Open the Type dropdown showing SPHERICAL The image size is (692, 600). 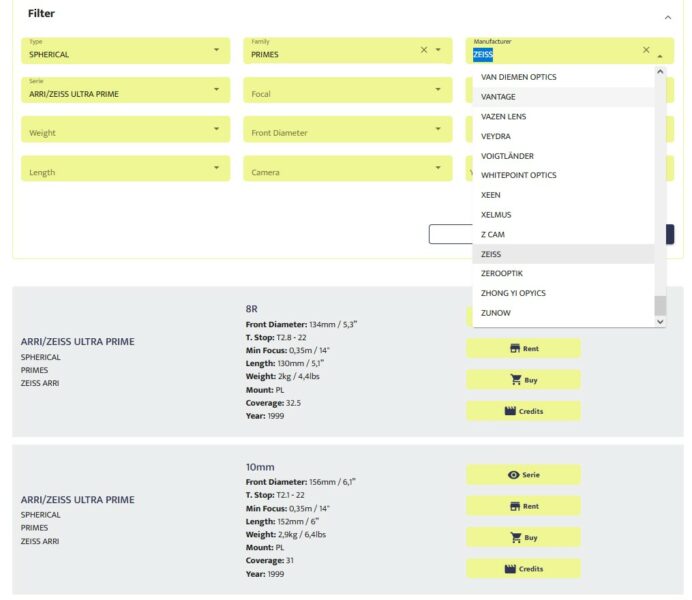tap(125, 51)
